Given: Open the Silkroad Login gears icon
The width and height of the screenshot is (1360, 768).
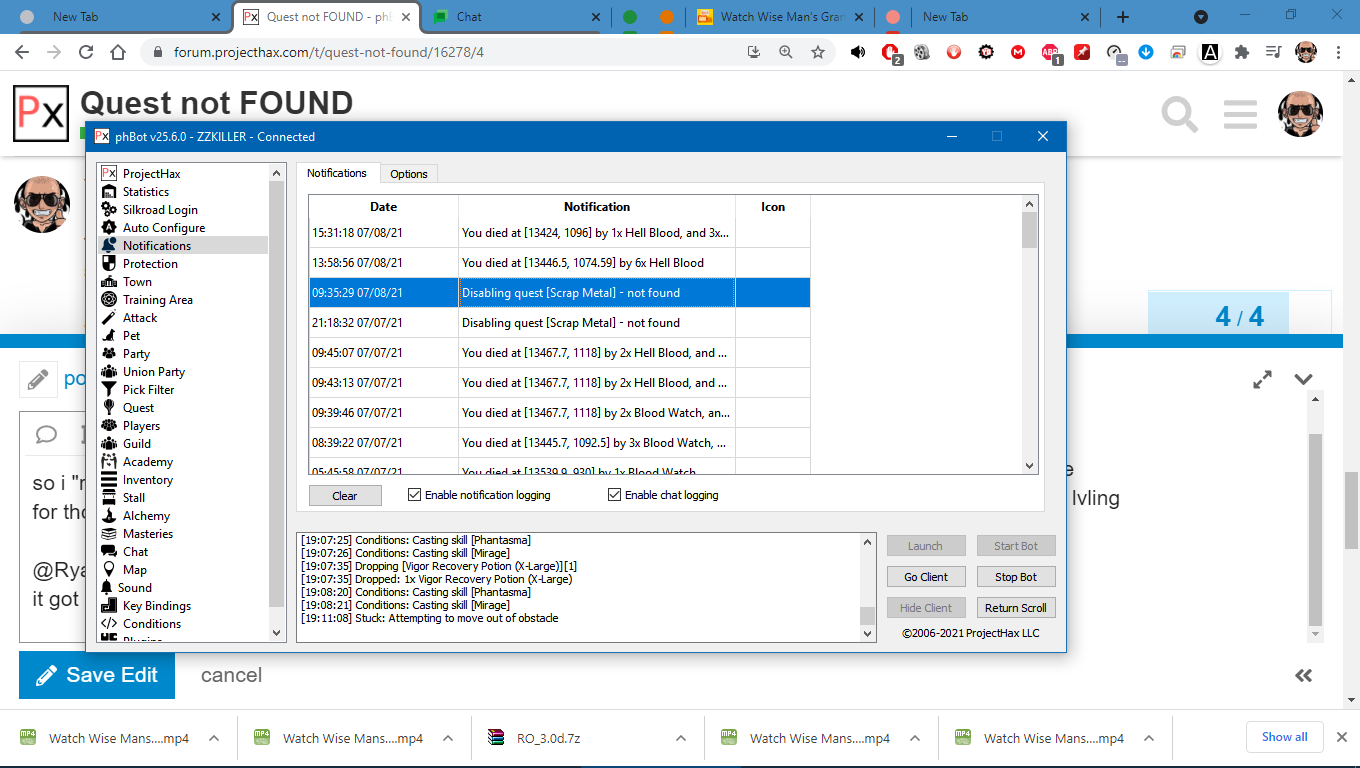Looking at the screenshot, I should point(109,210).
